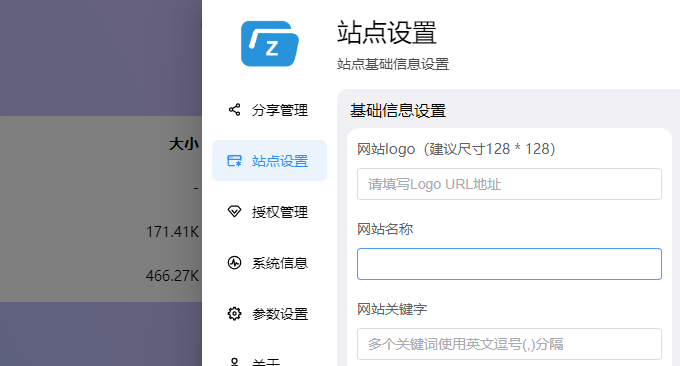680x366 pixels.
Task: Click the 网站logo field label
Action: pyautogui.click(x=456, y=149)
